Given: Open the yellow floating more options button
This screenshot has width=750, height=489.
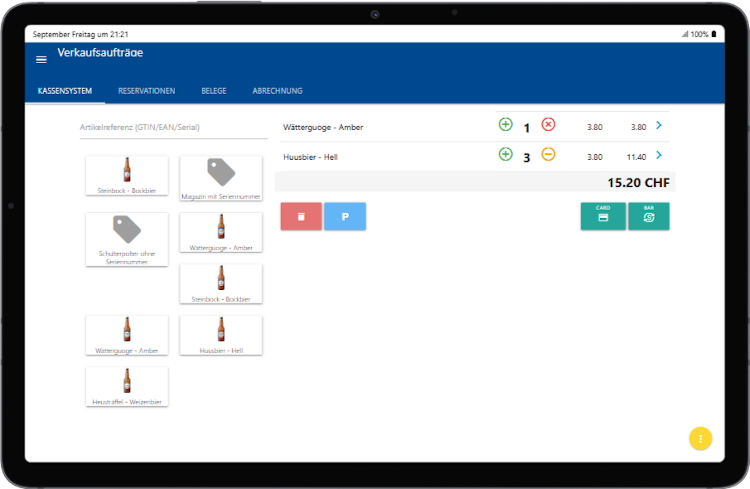Looking at the screenshot, I should coord(700,438).
